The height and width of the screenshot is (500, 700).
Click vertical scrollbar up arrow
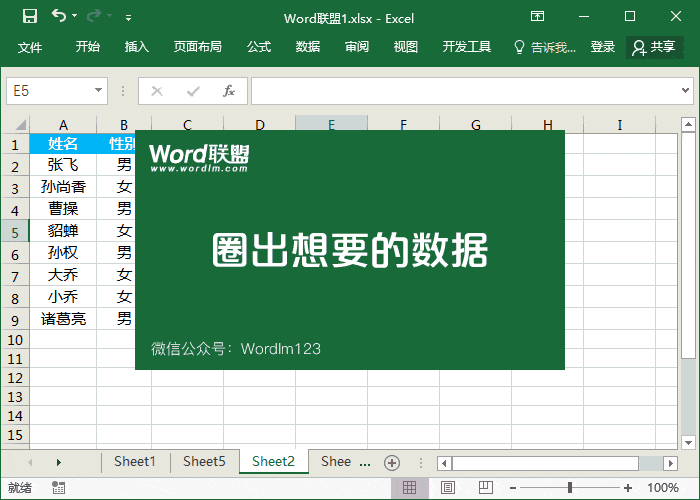688,124
